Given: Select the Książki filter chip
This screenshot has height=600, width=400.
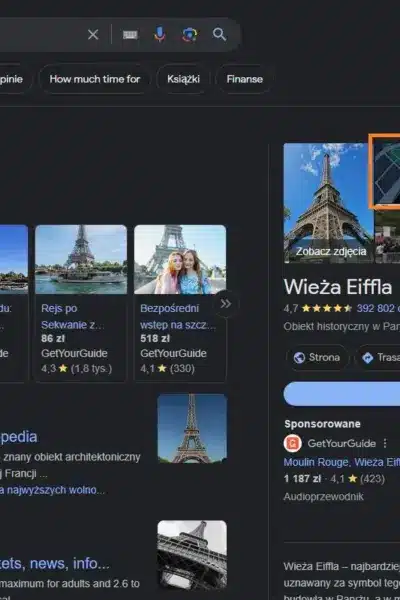Looking at the screenshot, I should tap(183, 79).
